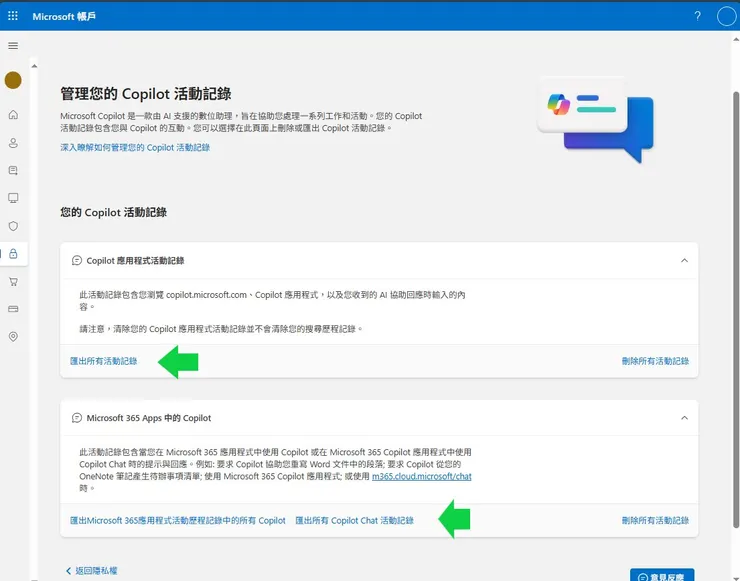The width and height of the screenshot is (740, 581).
Task: Click the 意見反應 feedback button
Action: tap(662, 575)
